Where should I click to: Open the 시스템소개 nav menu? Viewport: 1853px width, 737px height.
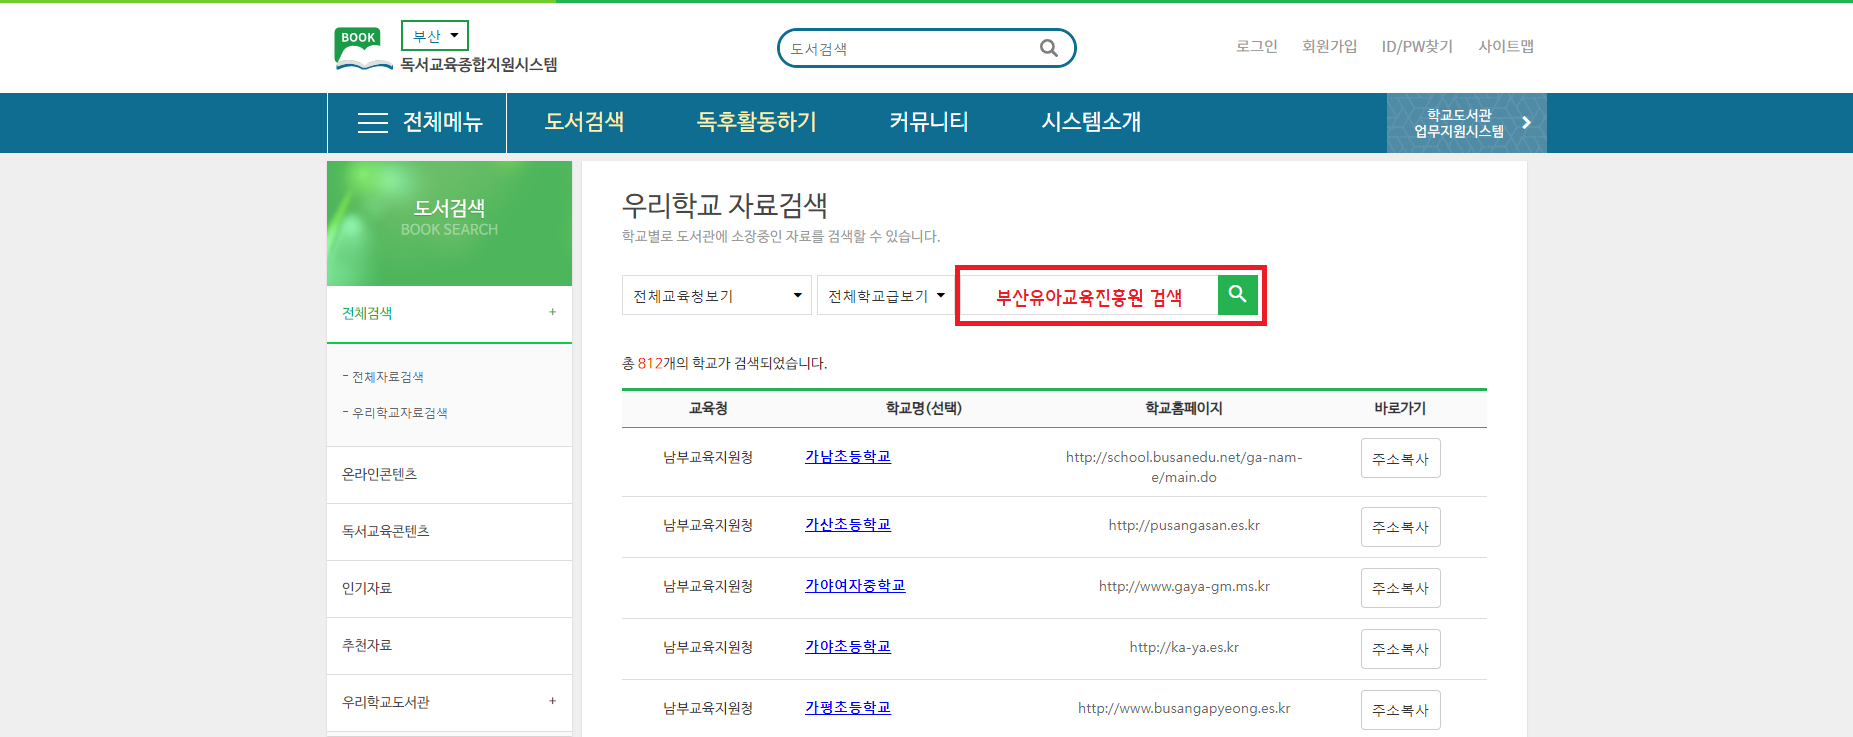(x=1091, y=122)
